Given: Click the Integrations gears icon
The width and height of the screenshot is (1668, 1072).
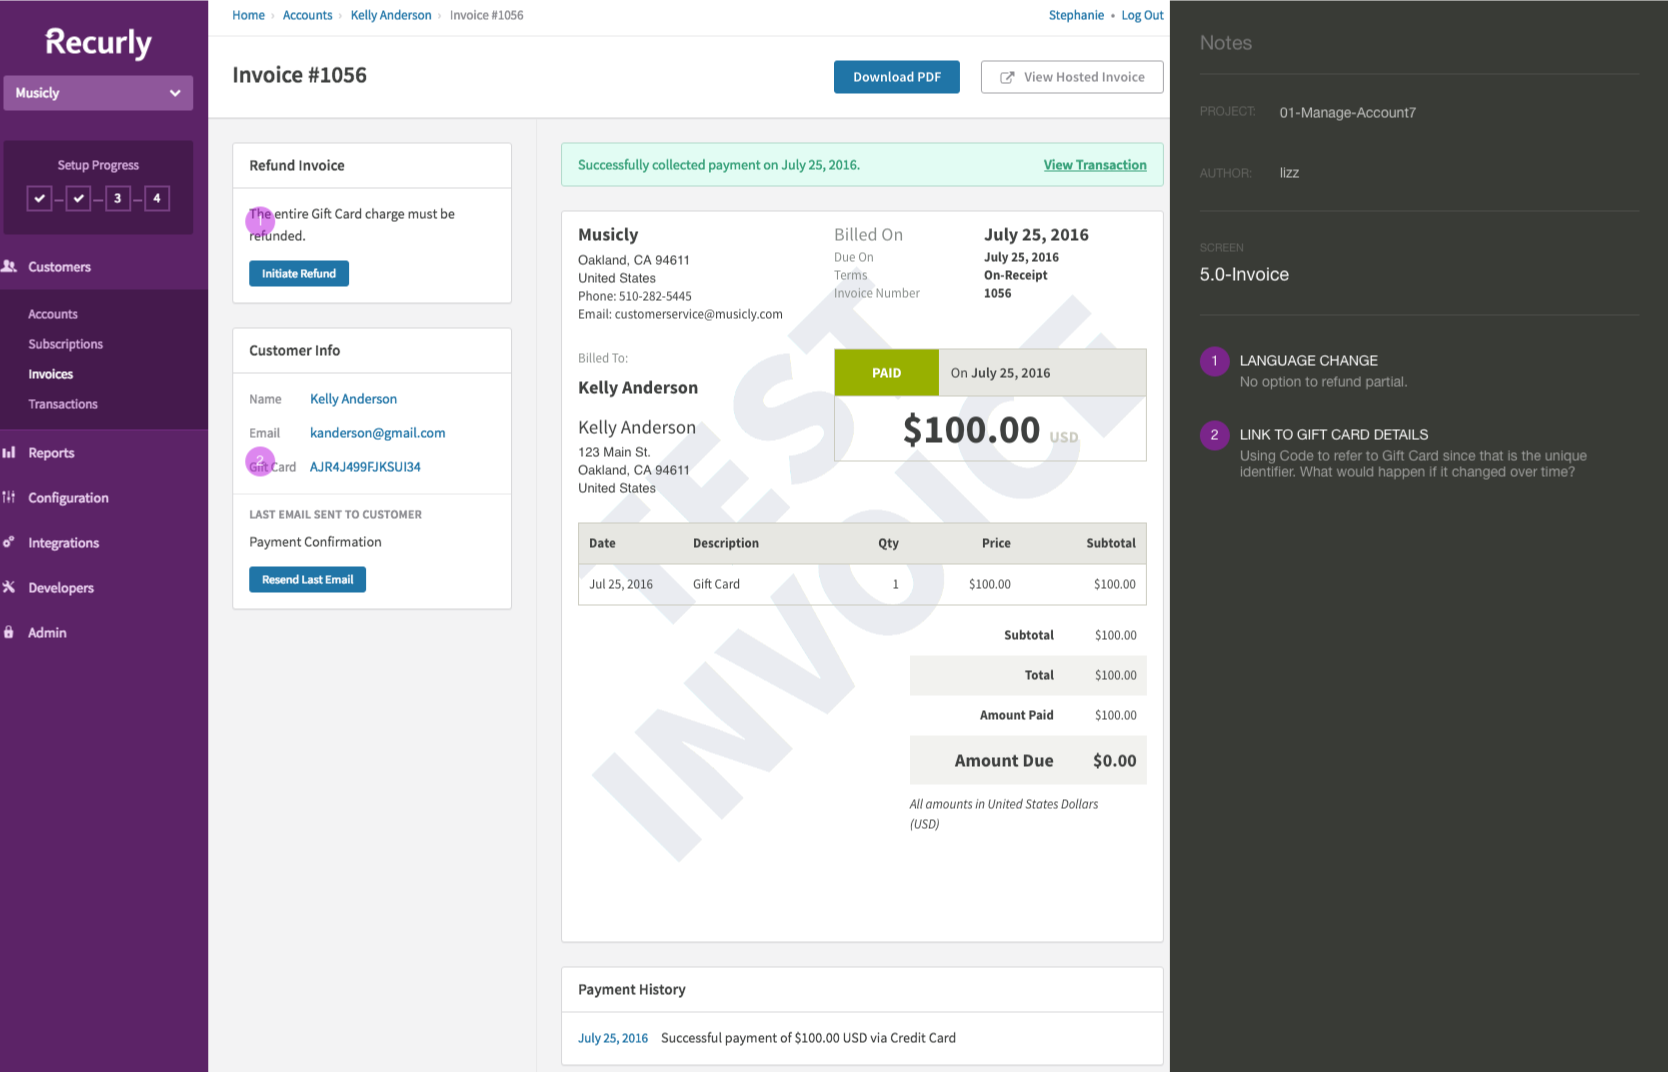Looking at the screenshot, I should pos(9,542).
